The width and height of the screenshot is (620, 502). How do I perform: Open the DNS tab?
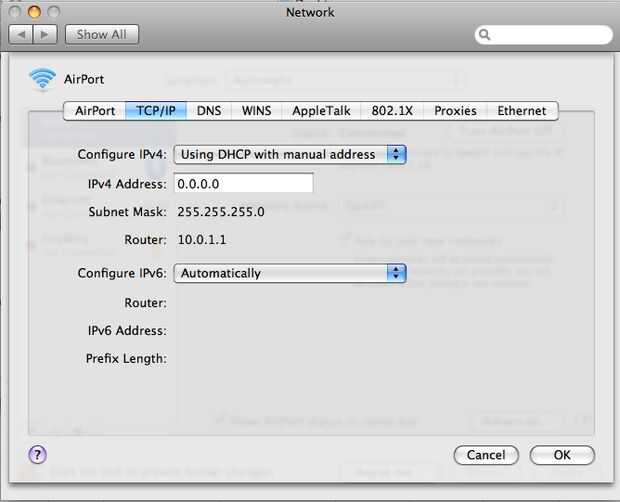tap(209, 111)
